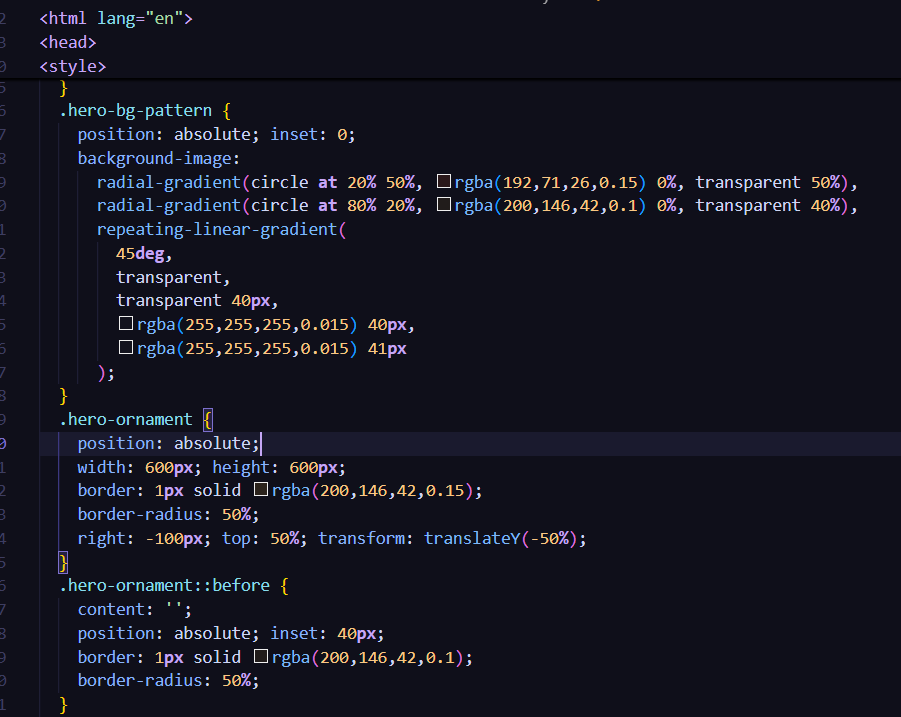Viewport: 901px width, 717px height.
Task: Click 'transparent 40%' gradient stop
Action: [x=767, y=206]
